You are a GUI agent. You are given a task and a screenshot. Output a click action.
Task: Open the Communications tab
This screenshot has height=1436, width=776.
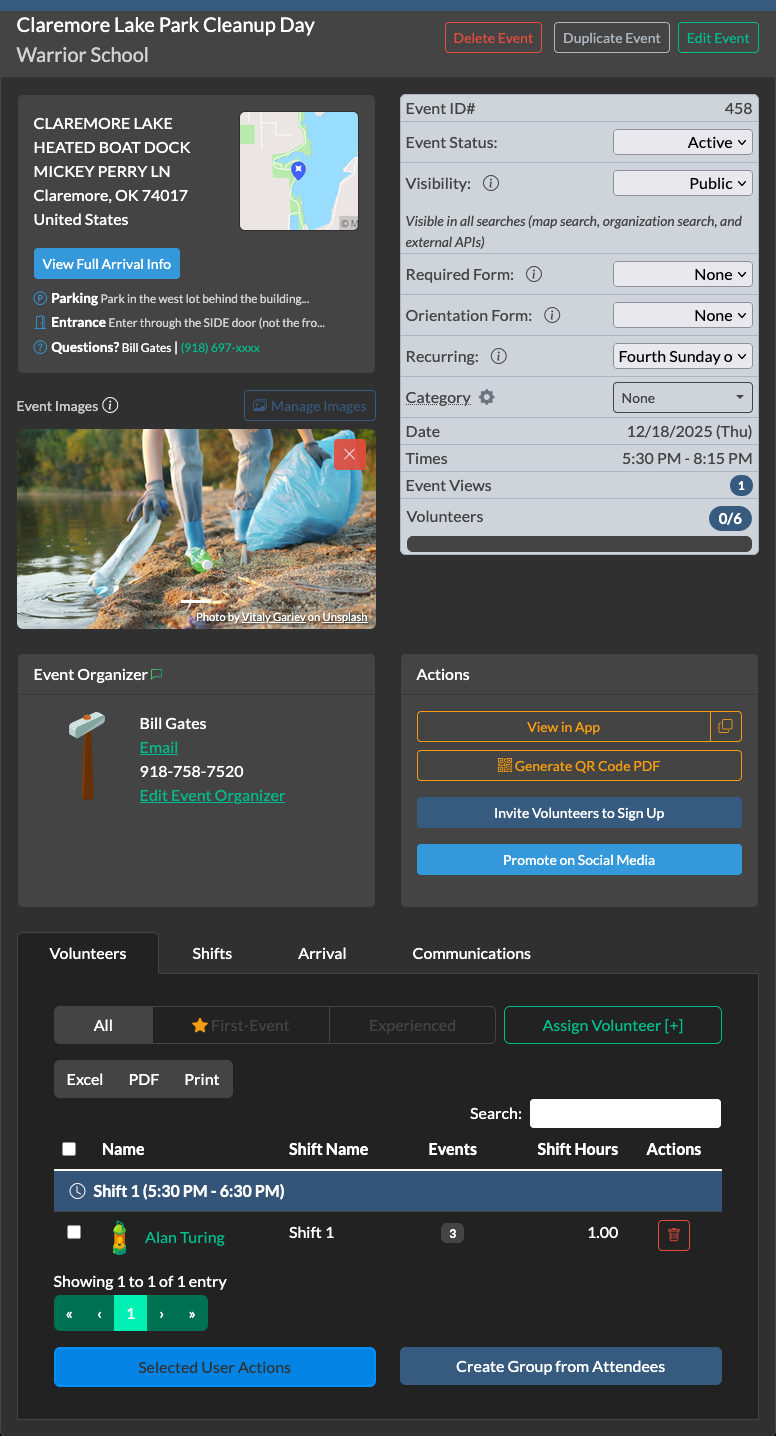[x=471, y=953]
